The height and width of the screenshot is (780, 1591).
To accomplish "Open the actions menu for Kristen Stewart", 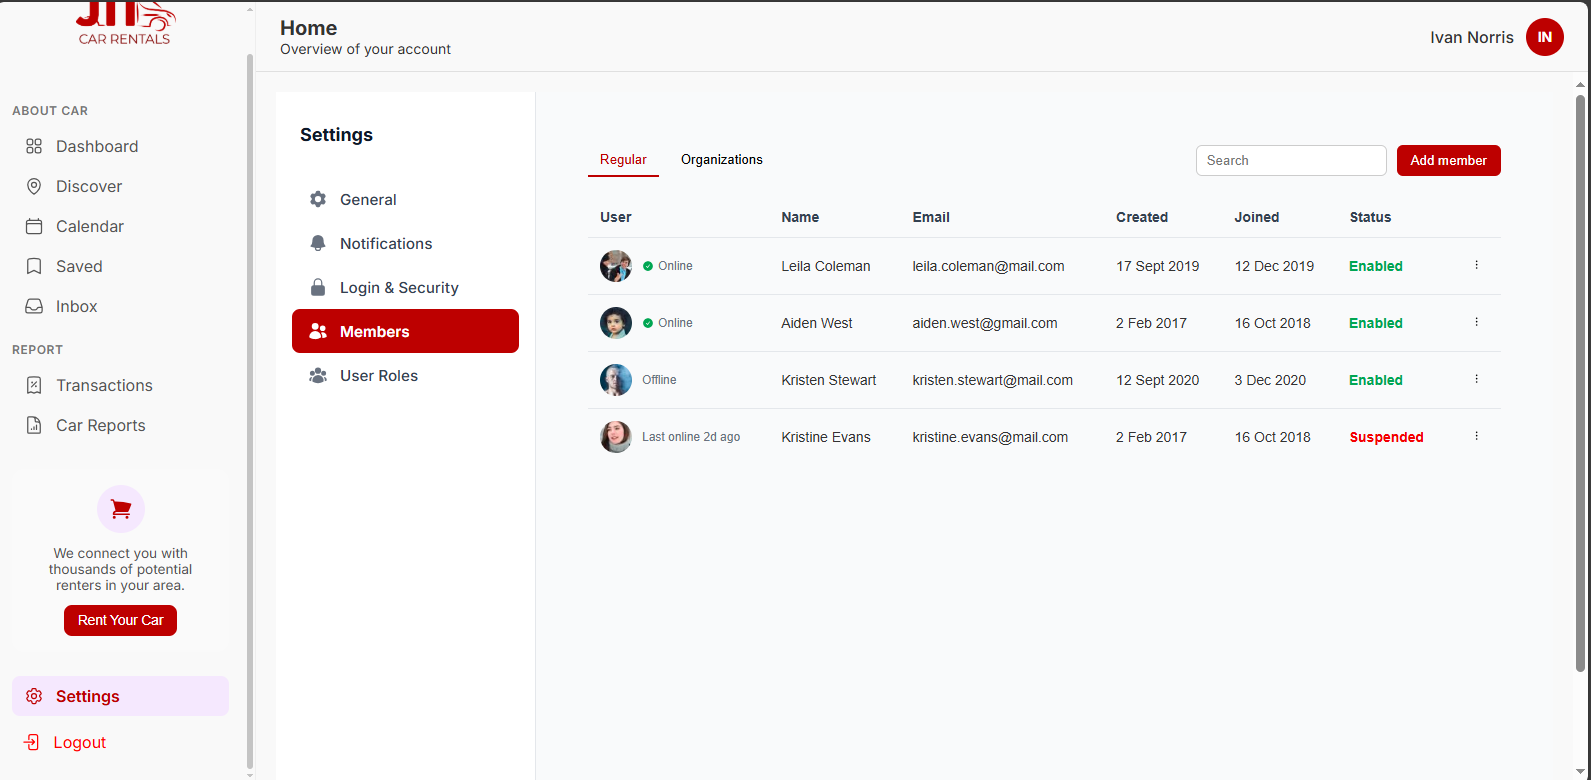I will click(1476, 379).
